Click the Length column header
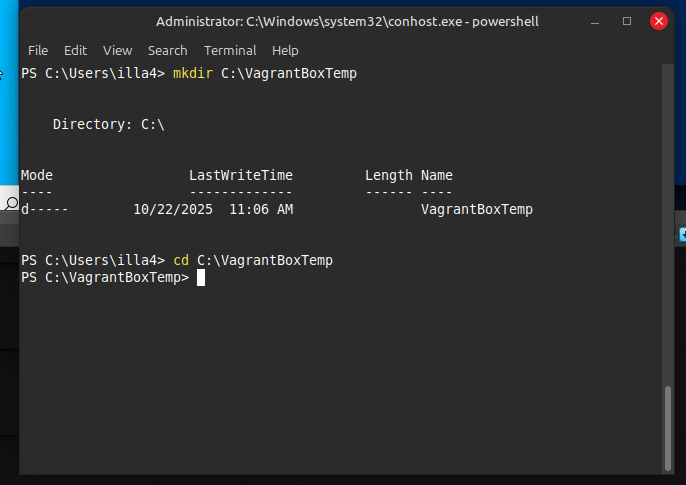 coord(388,175)
